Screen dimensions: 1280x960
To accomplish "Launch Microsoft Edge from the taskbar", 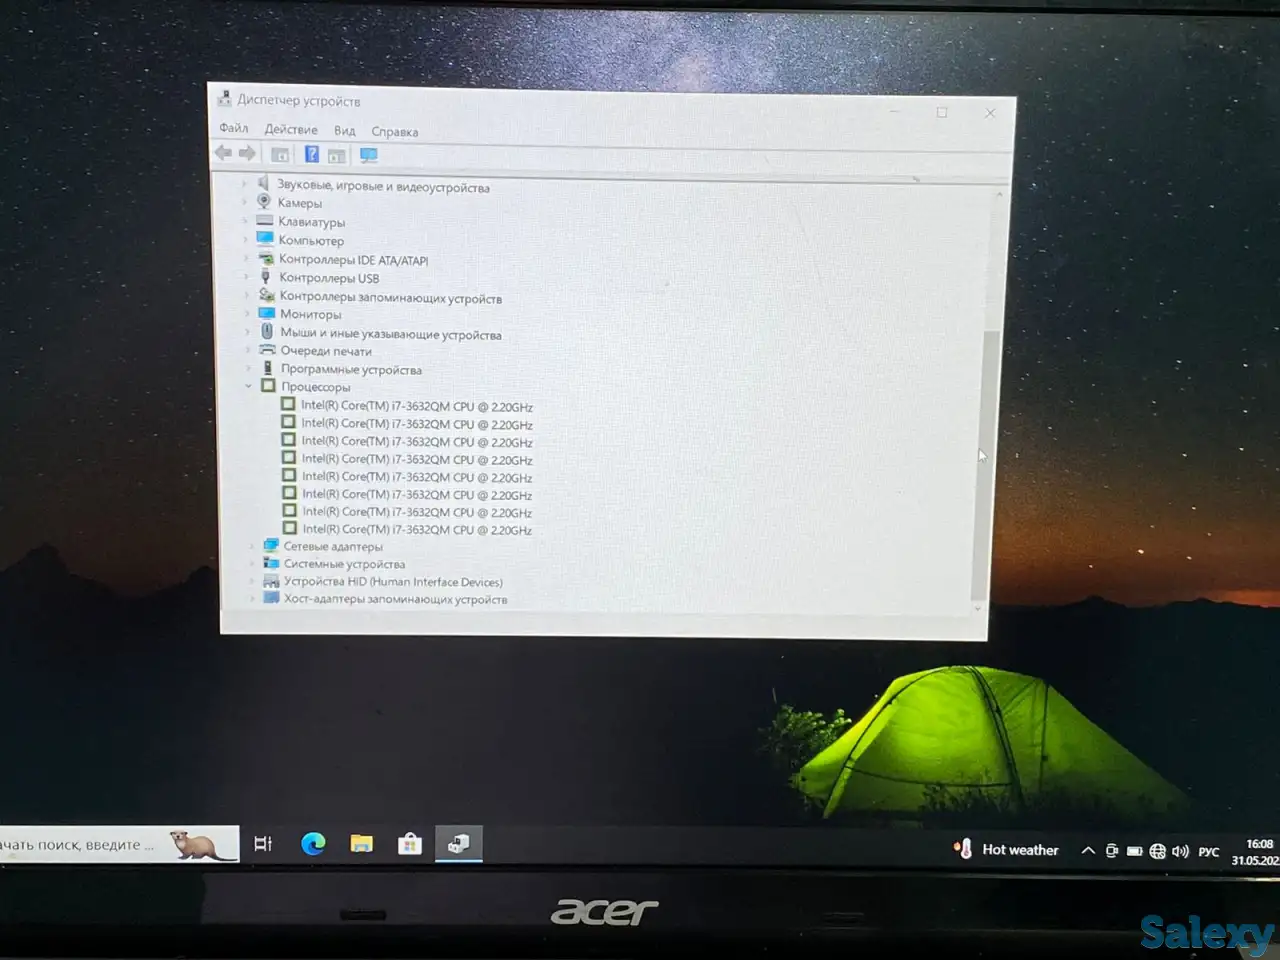I will point(313,844).
